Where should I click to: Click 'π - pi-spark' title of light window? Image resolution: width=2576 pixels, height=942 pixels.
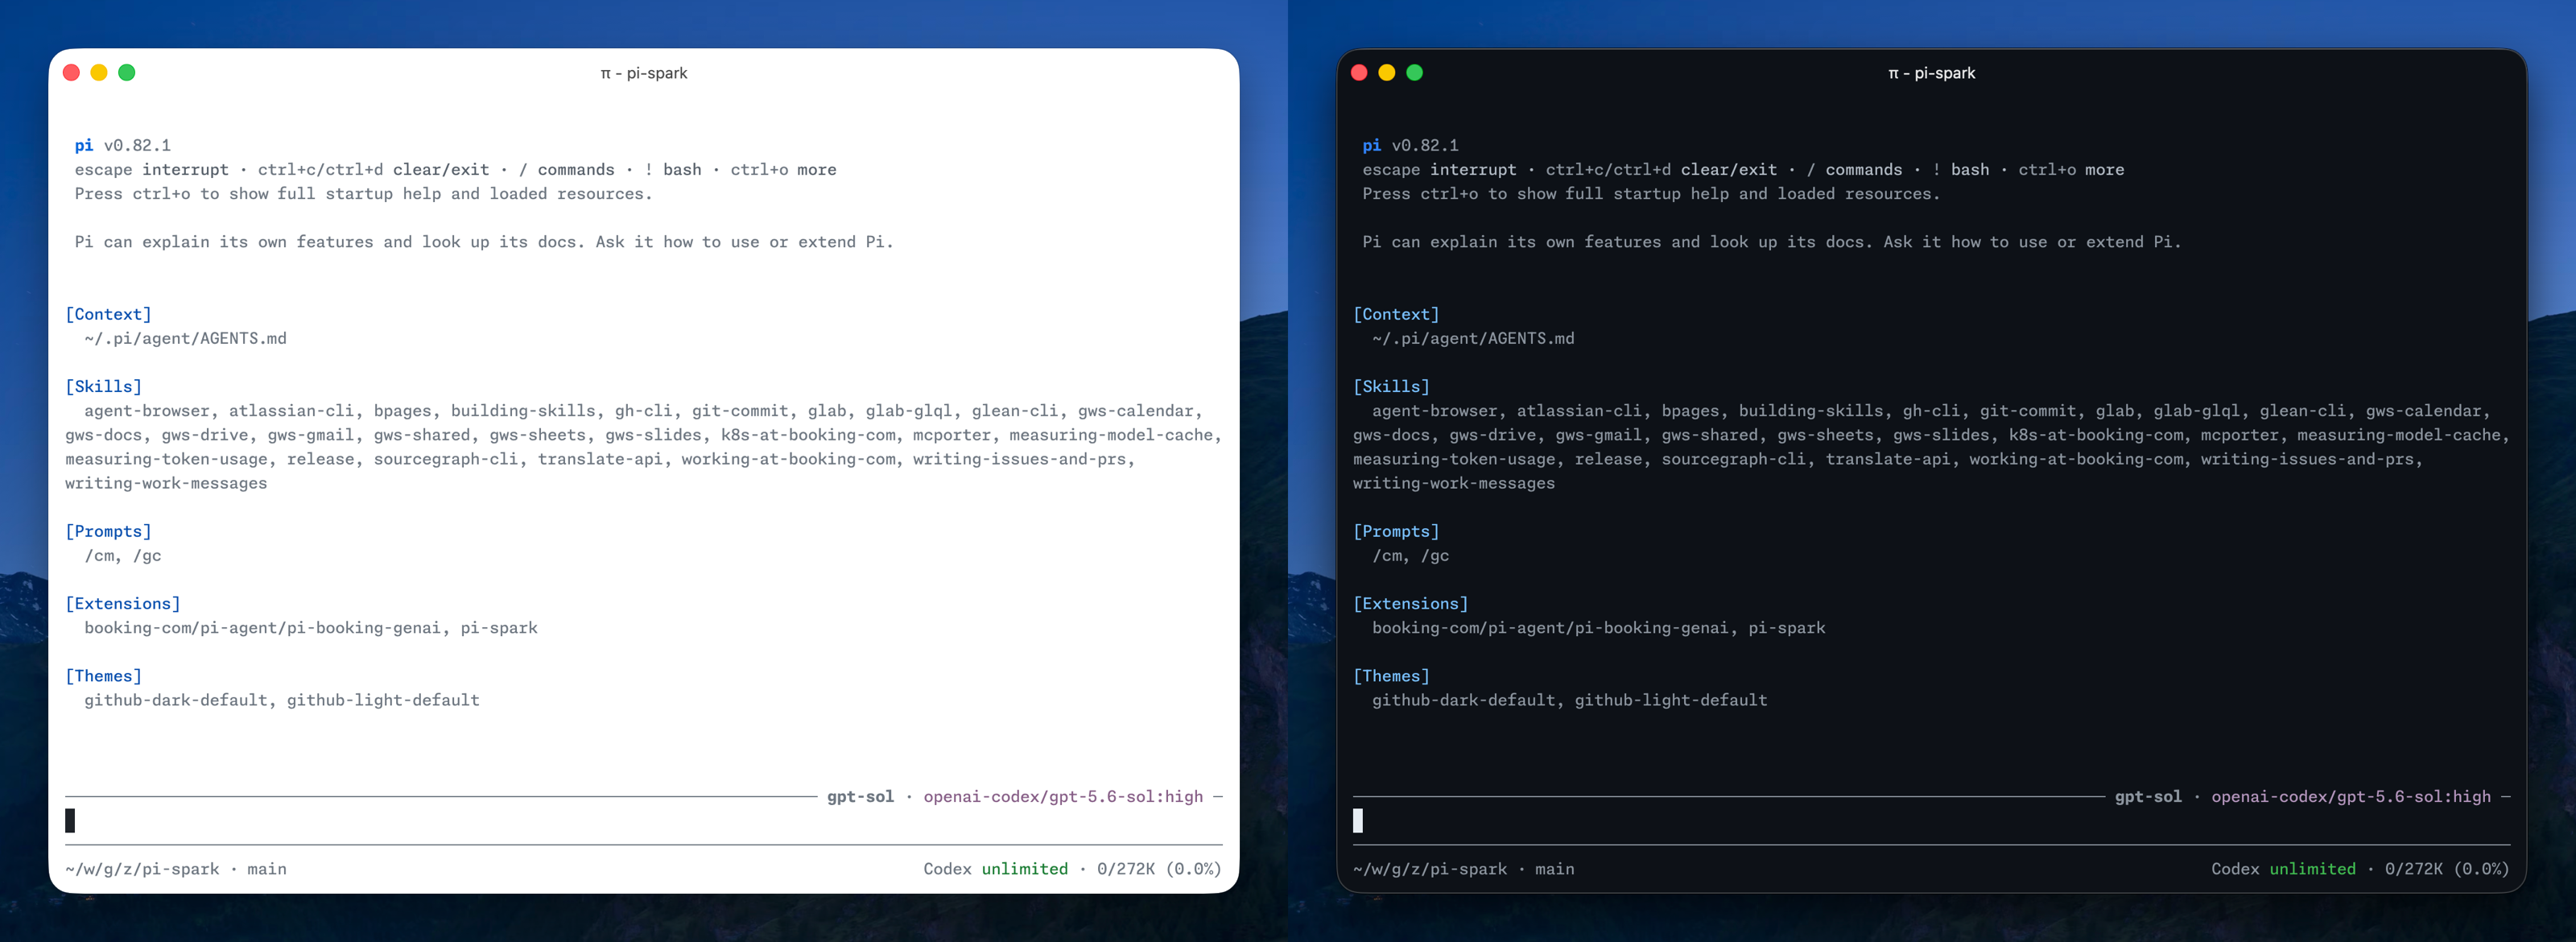click(644, 73)
